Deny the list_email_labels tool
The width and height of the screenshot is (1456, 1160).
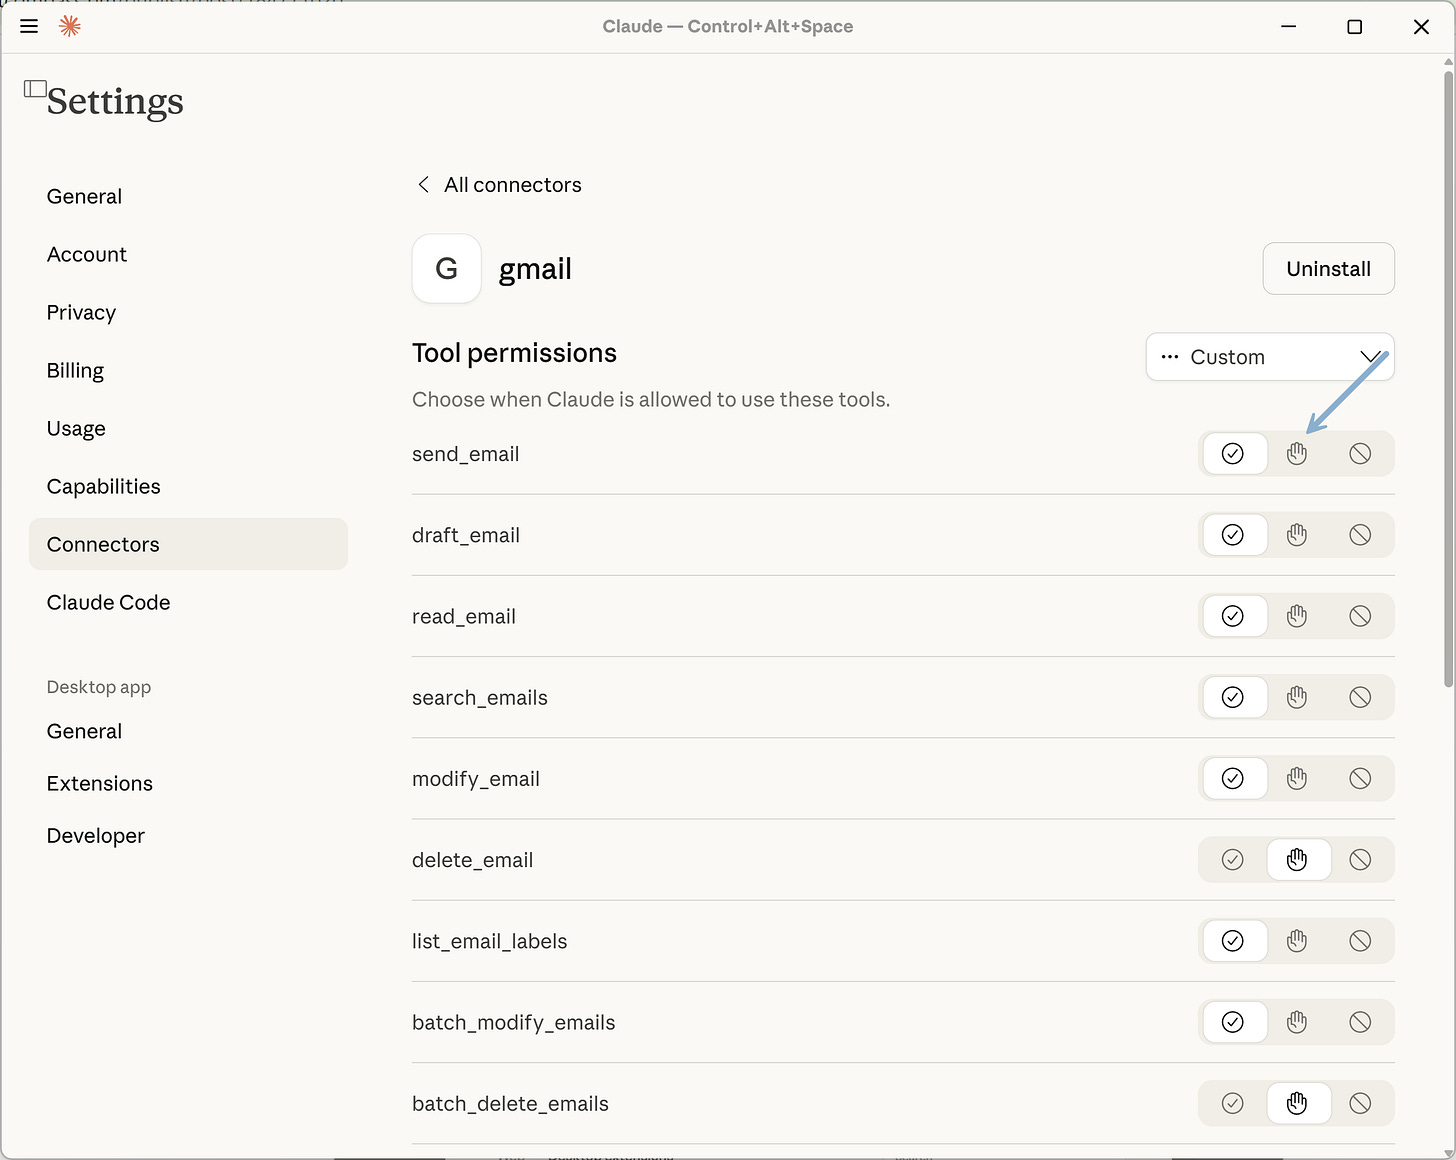(1360, 941)
